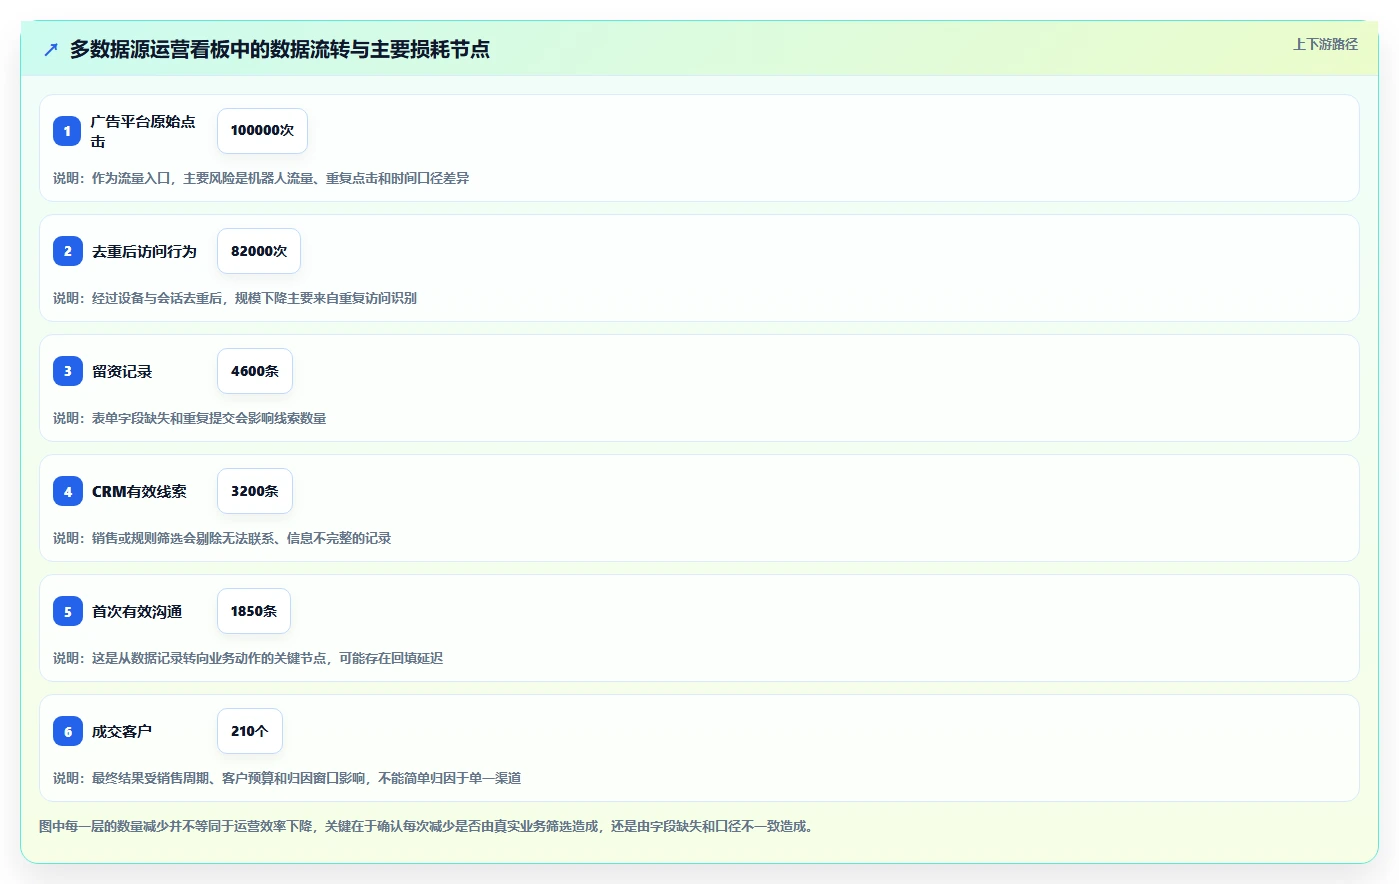Click the 上下游路径 label in the header

1325,44
